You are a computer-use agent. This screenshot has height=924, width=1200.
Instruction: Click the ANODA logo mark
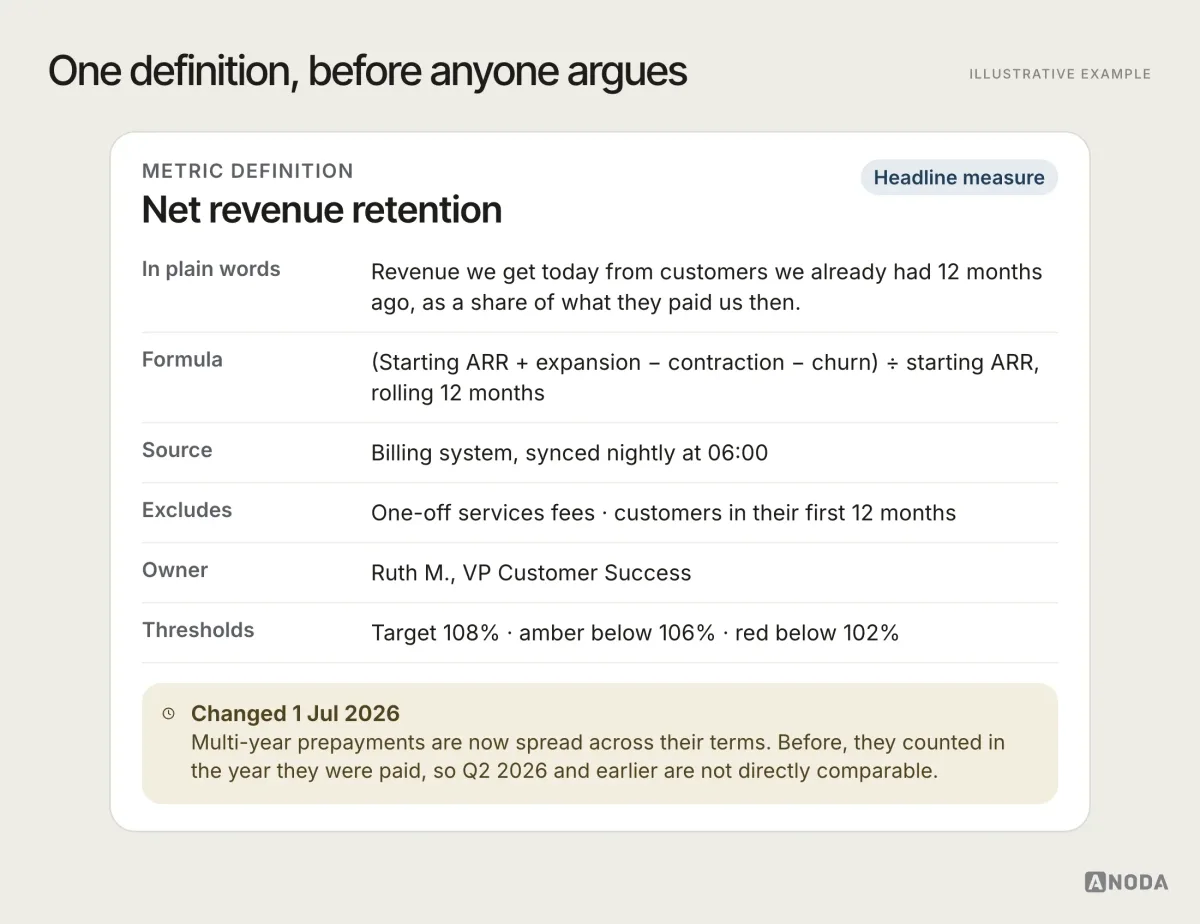point(1126,882)
